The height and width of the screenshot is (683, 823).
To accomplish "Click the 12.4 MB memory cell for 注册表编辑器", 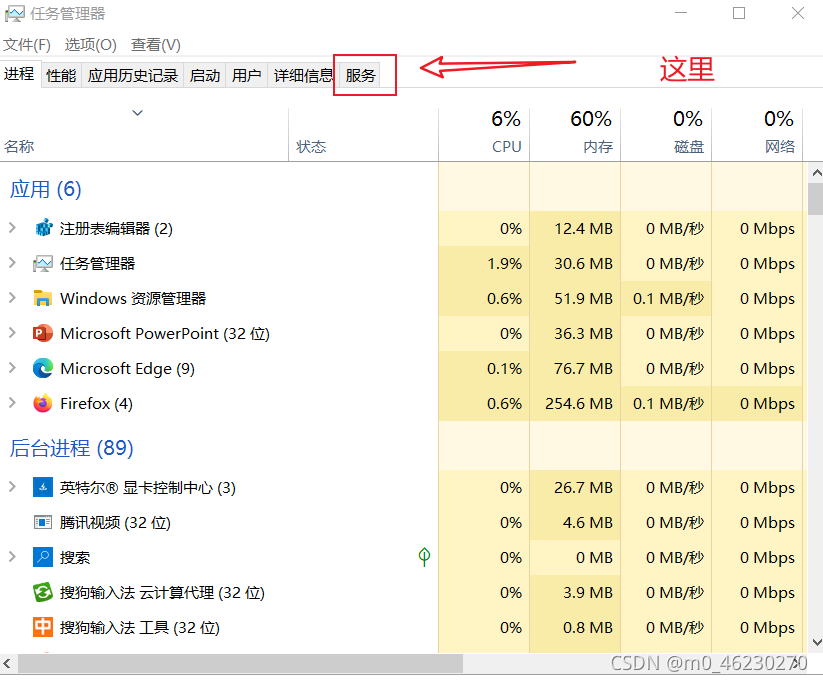I will (575, 228).
